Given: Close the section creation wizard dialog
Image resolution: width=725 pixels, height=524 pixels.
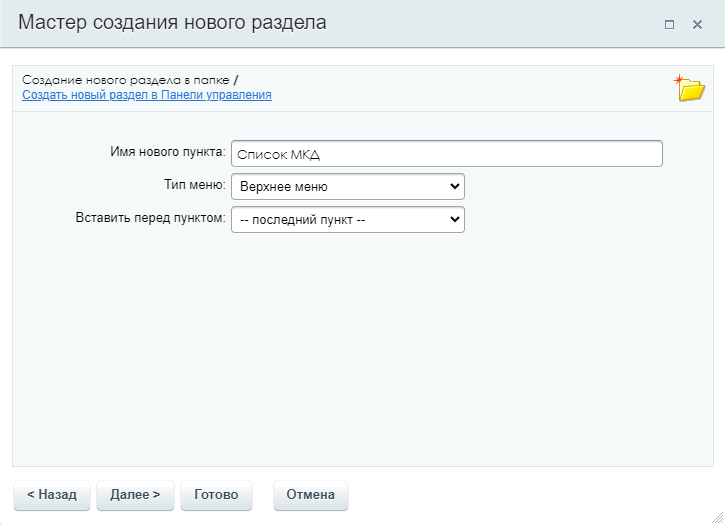Looking at the screenshot, I should tap(697, 25).
